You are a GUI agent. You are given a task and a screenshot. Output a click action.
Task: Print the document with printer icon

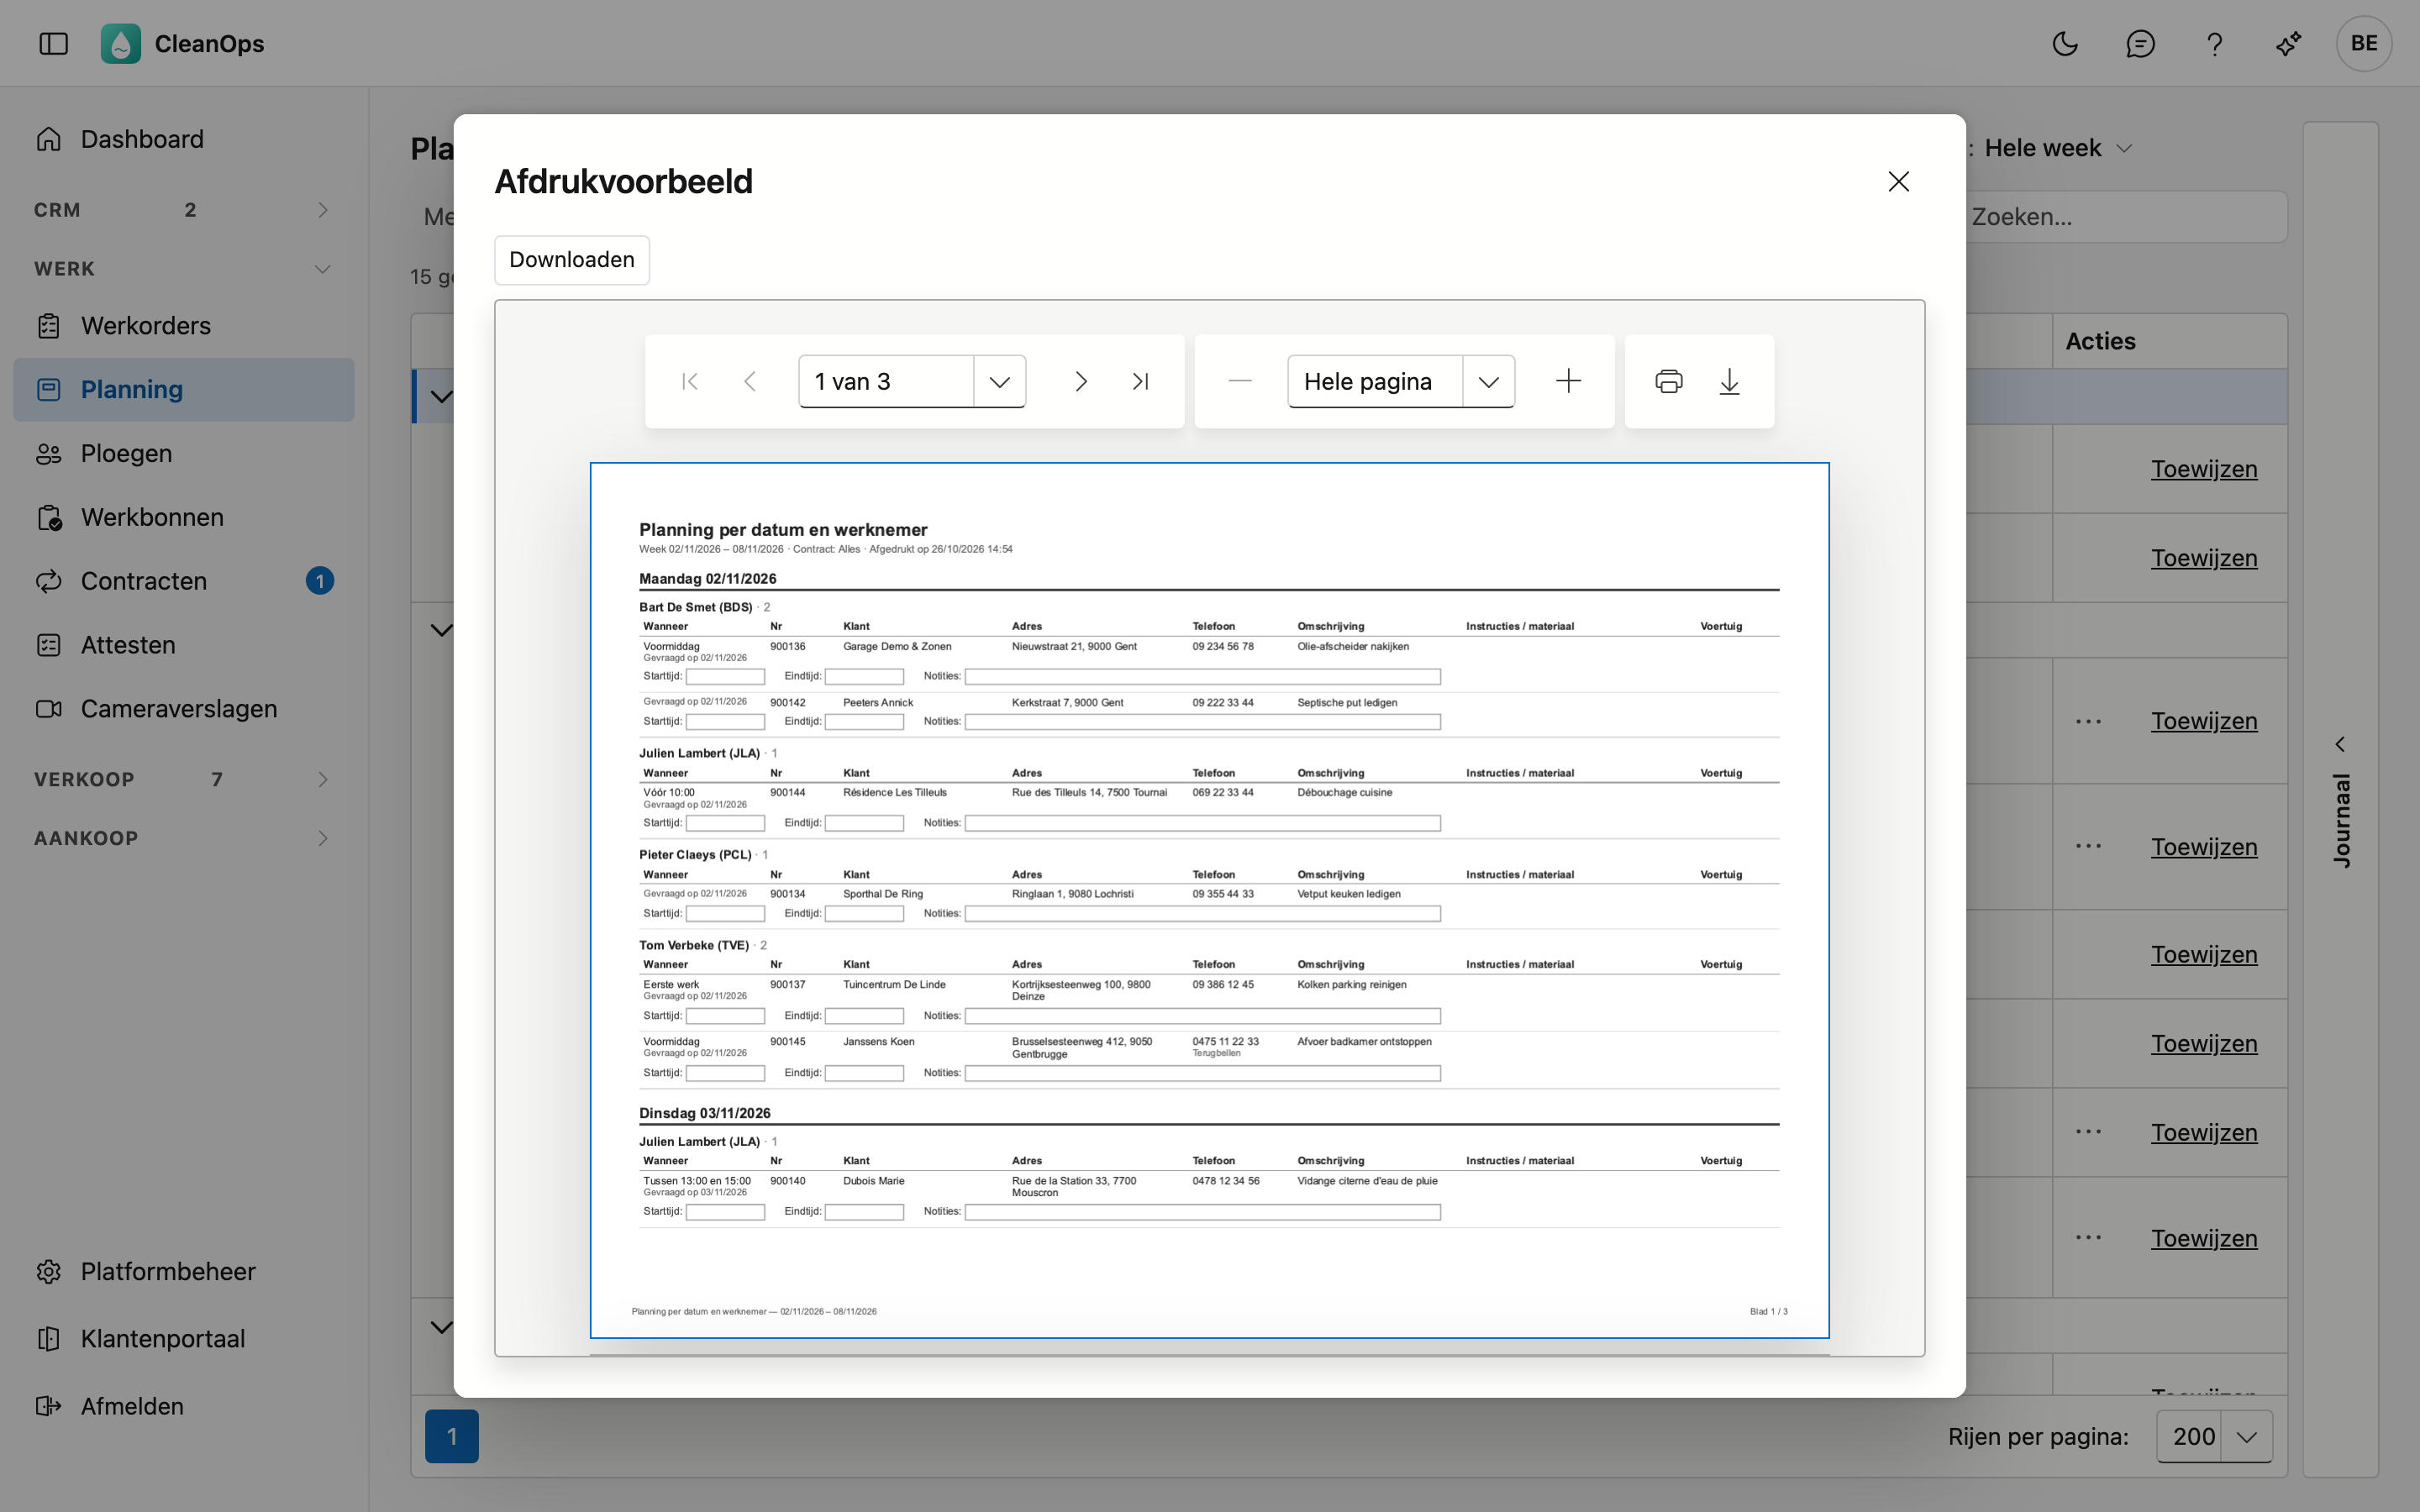(1669, 381)
